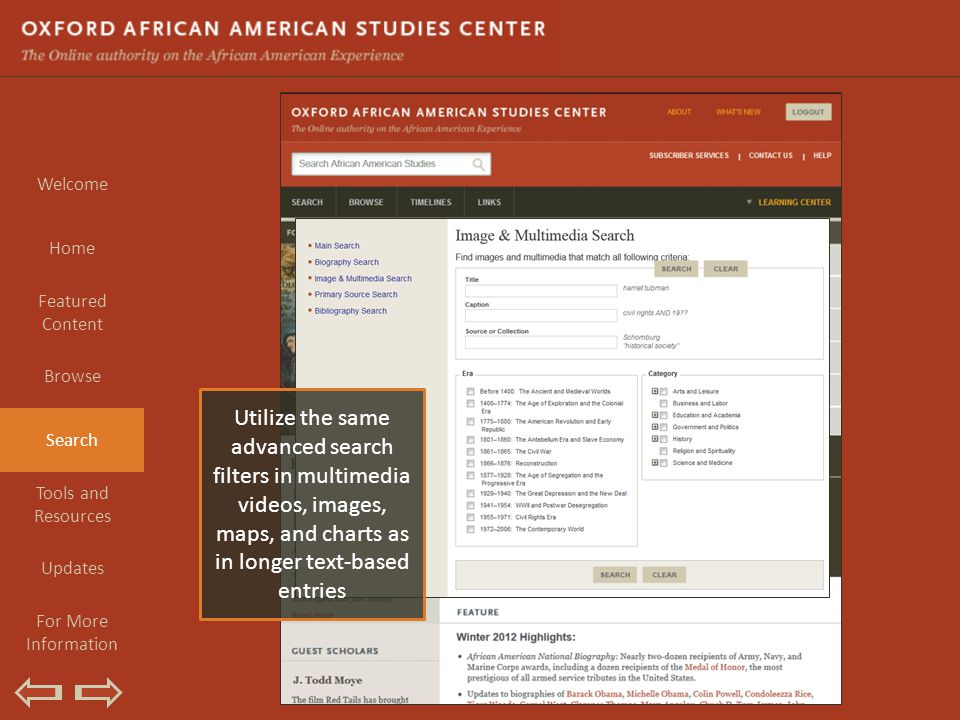Screen dimensions: 960x720
Task: Click the SEARCH tab in site navbar
Action: point(307,202)
